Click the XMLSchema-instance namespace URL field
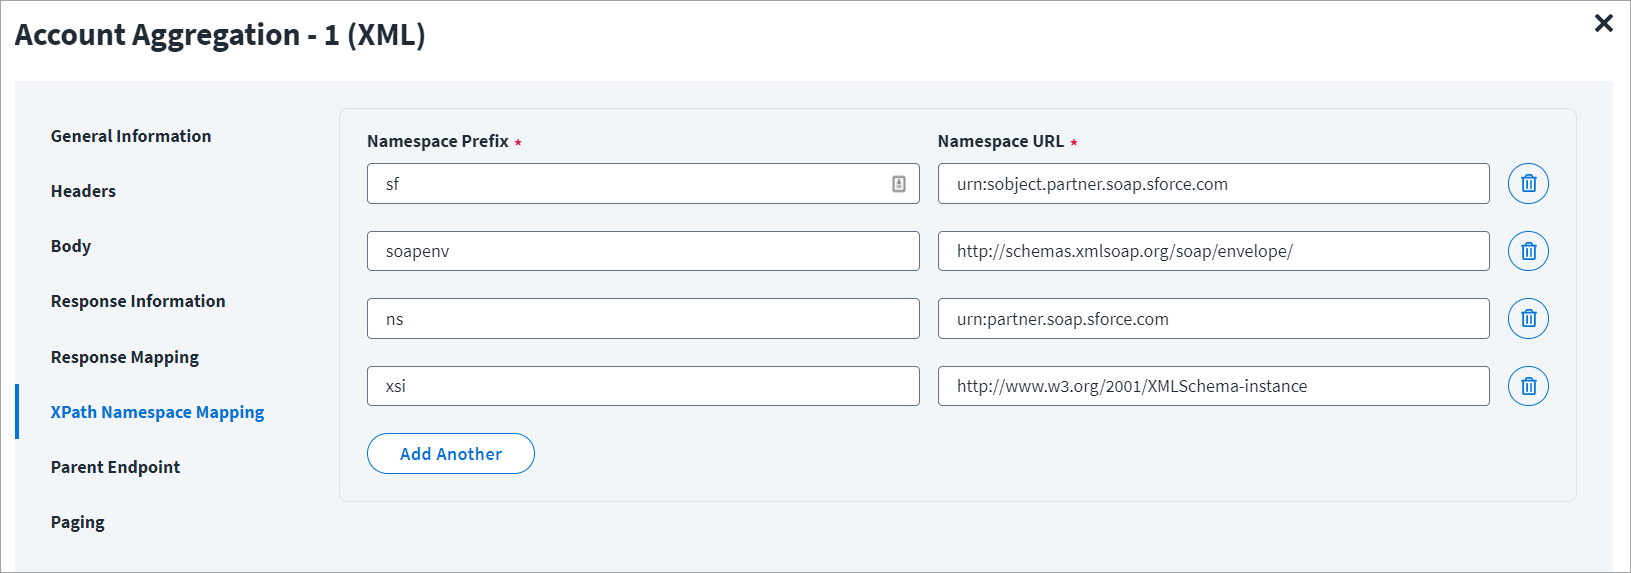 click(x=1213, y=386)
